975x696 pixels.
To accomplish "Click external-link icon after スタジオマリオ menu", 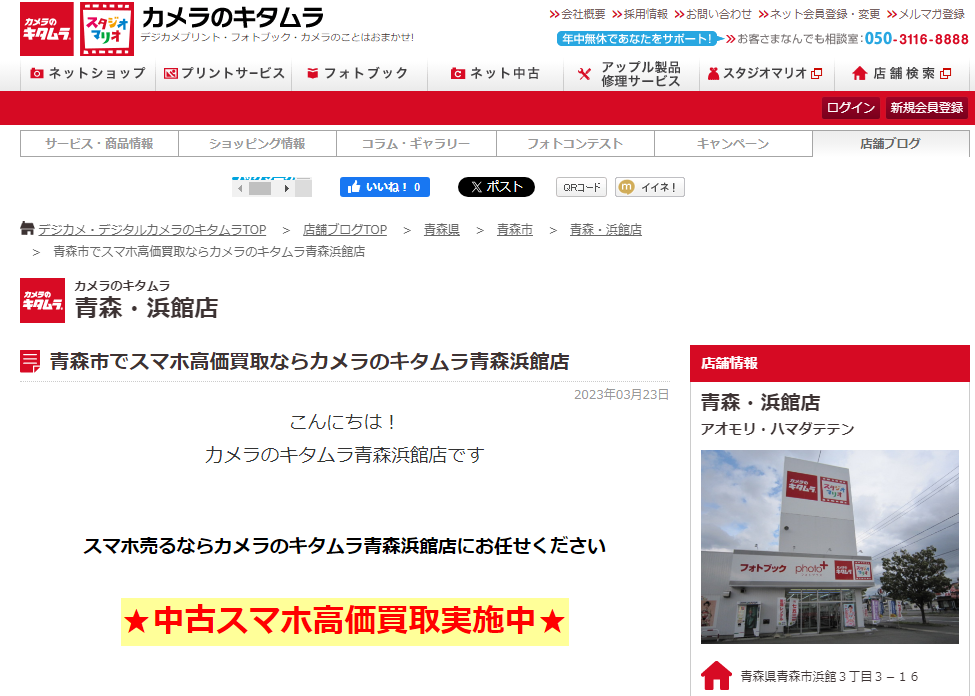I will point(817,73).
